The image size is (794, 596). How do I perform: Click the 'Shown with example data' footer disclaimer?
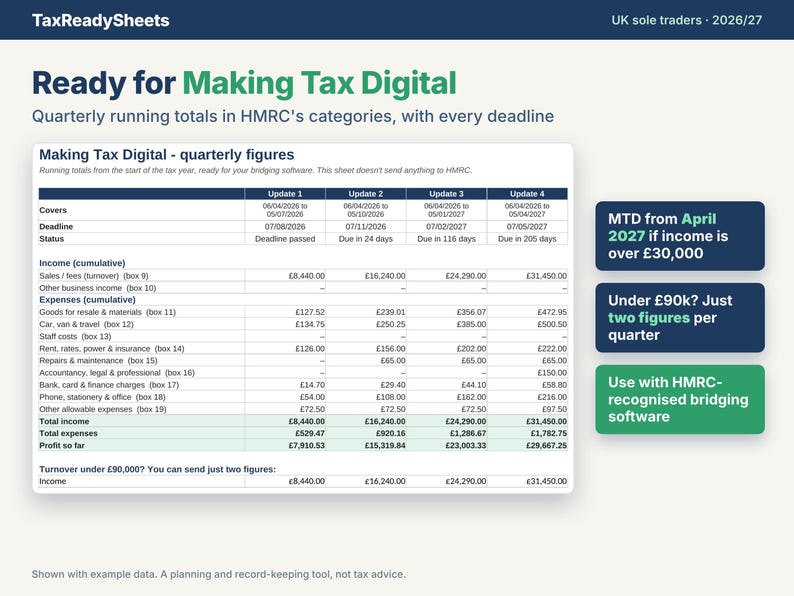(219, 574)
